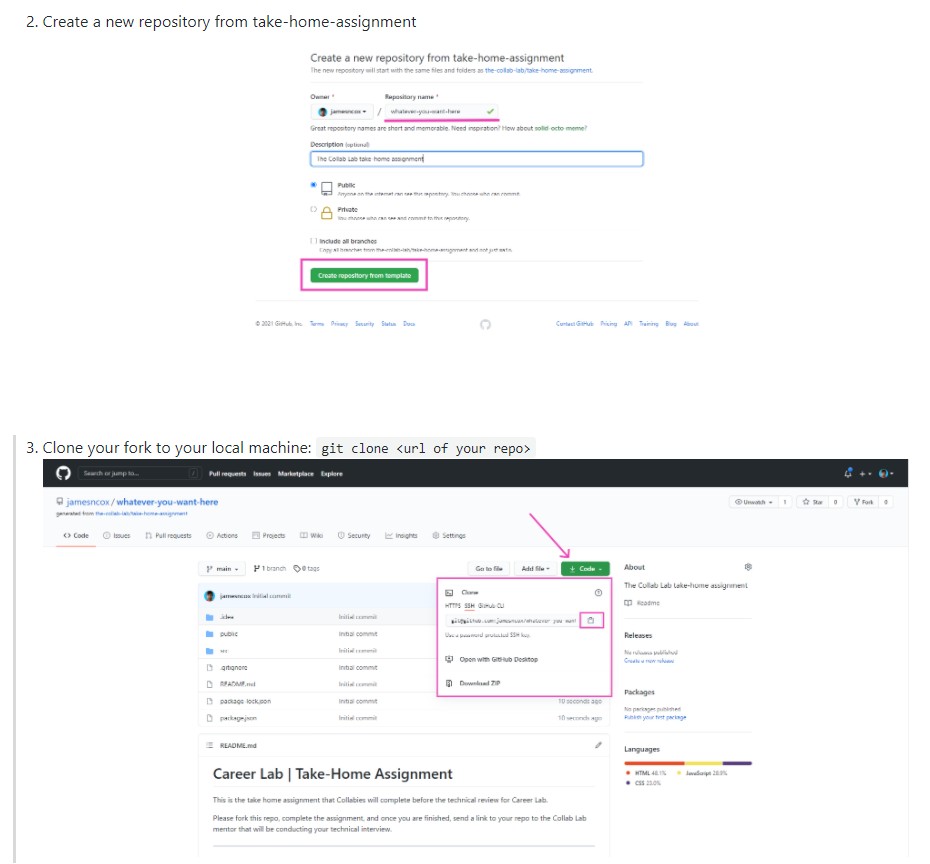
Task: Expand the Add file dropdown
Action: pyautogui.click(x=536, y=569)
